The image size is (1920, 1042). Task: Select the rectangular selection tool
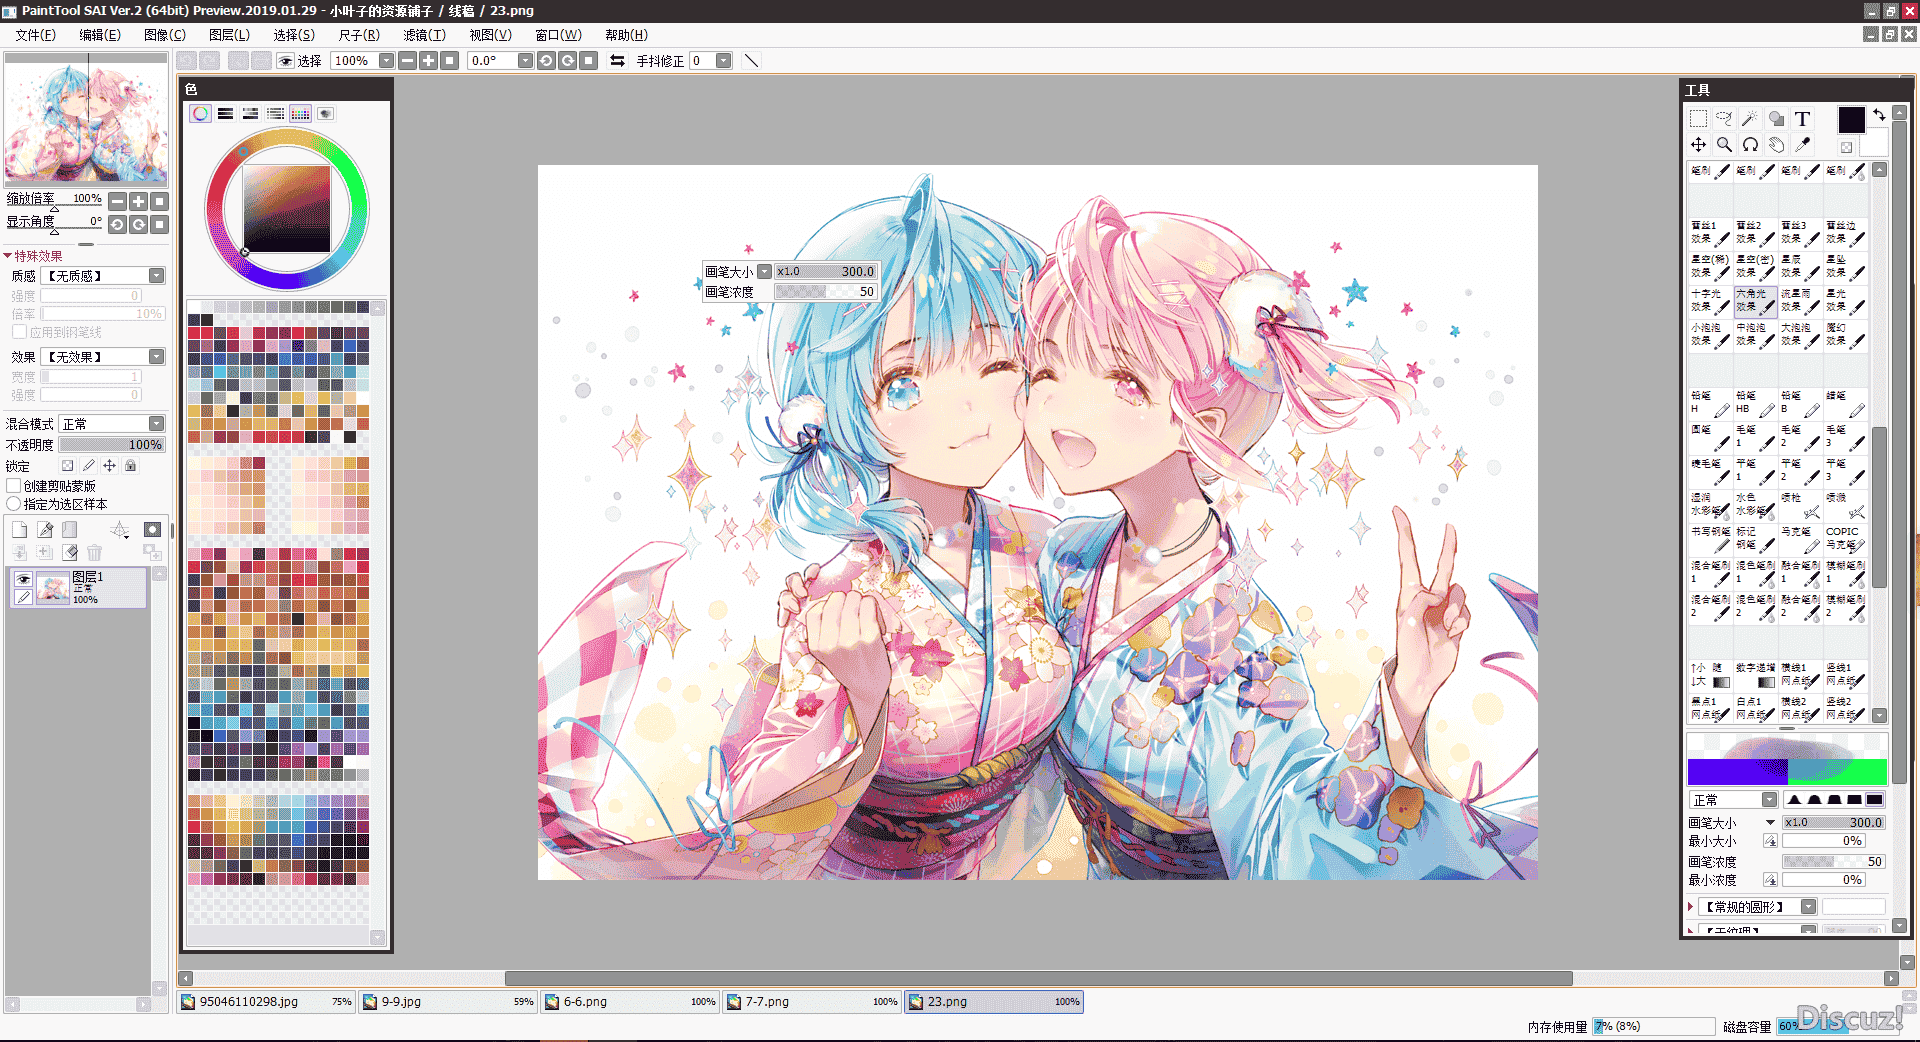(x=1698, y=119)
